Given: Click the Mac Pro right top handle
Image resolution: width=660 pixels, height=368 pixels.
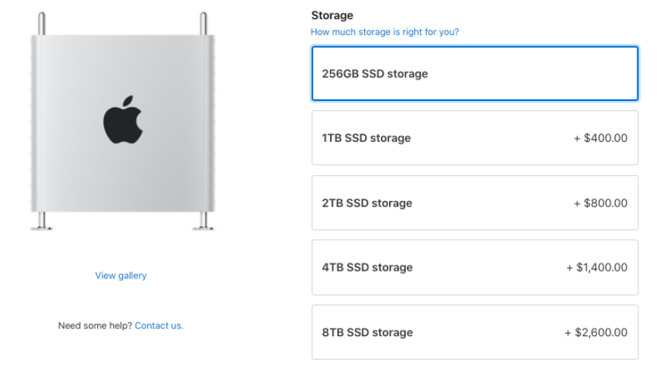Looking at the screenshot, I should (203, 24).
